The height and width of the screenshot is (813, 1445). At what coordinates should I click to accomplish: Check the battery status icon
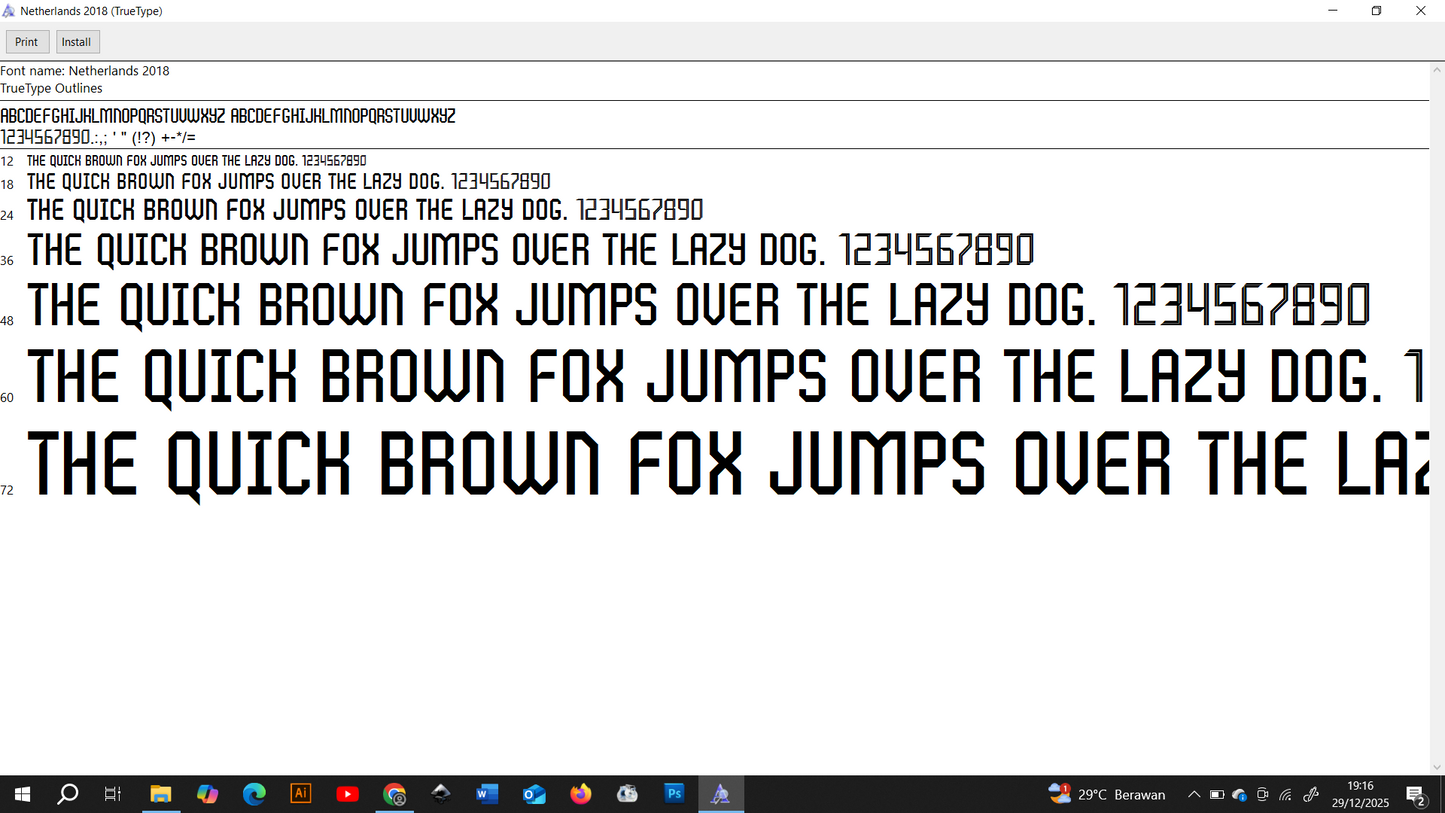1217,795
